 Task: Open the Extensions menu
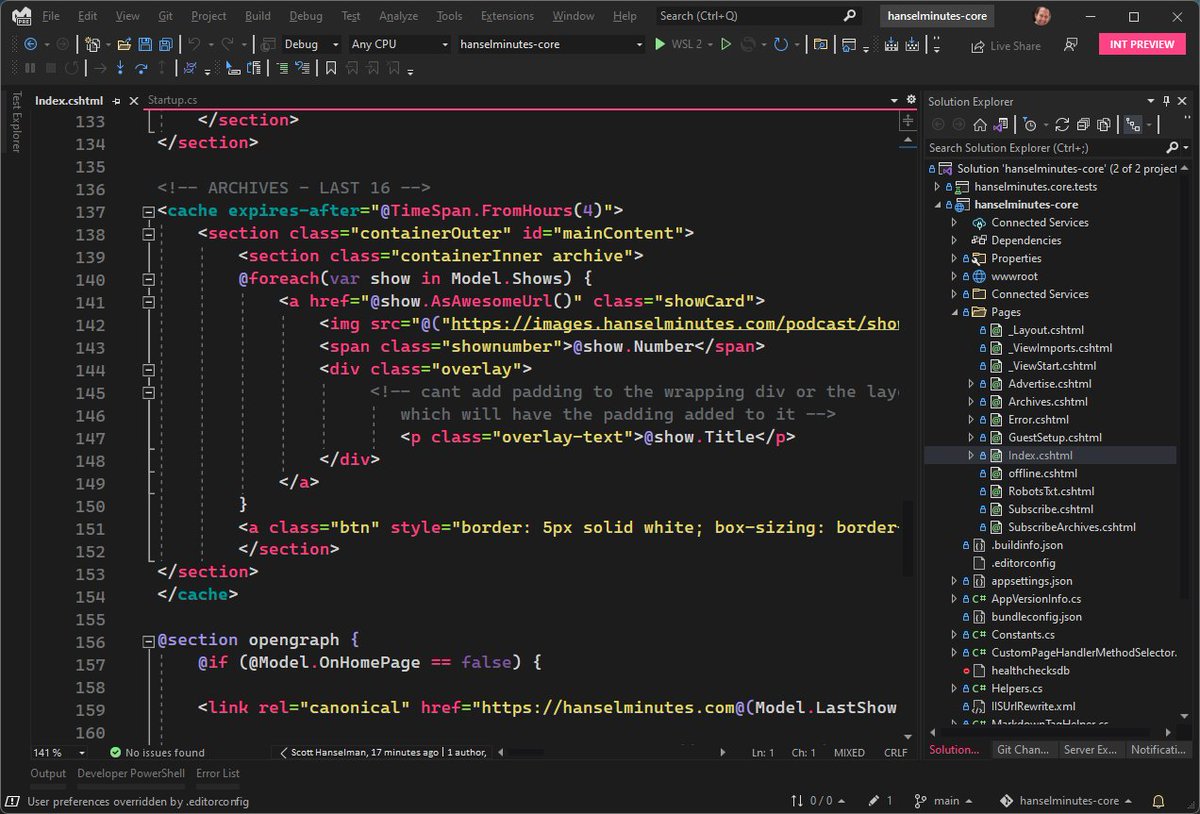coord(507,16)
